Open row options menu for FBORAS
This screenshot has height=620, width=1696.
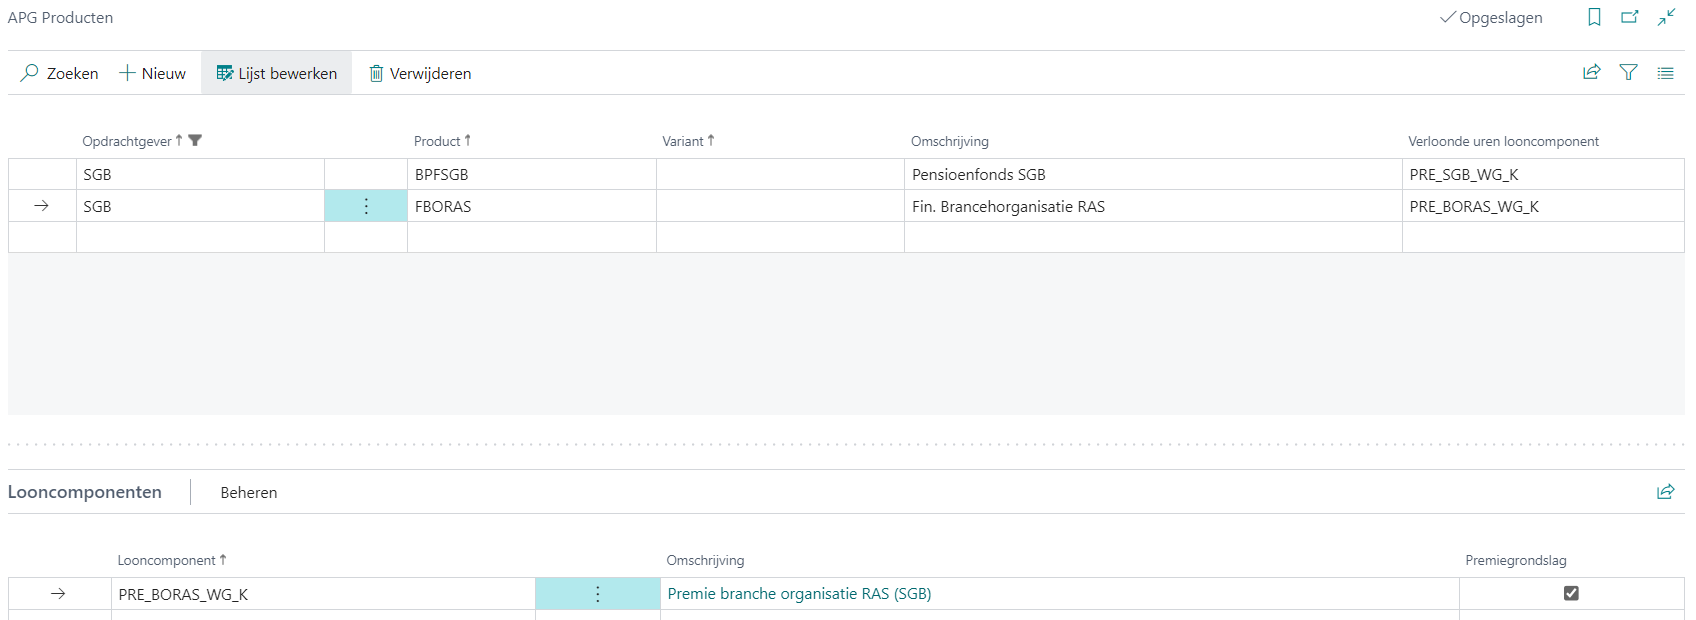pyautogui.click(x=366, y=206)
